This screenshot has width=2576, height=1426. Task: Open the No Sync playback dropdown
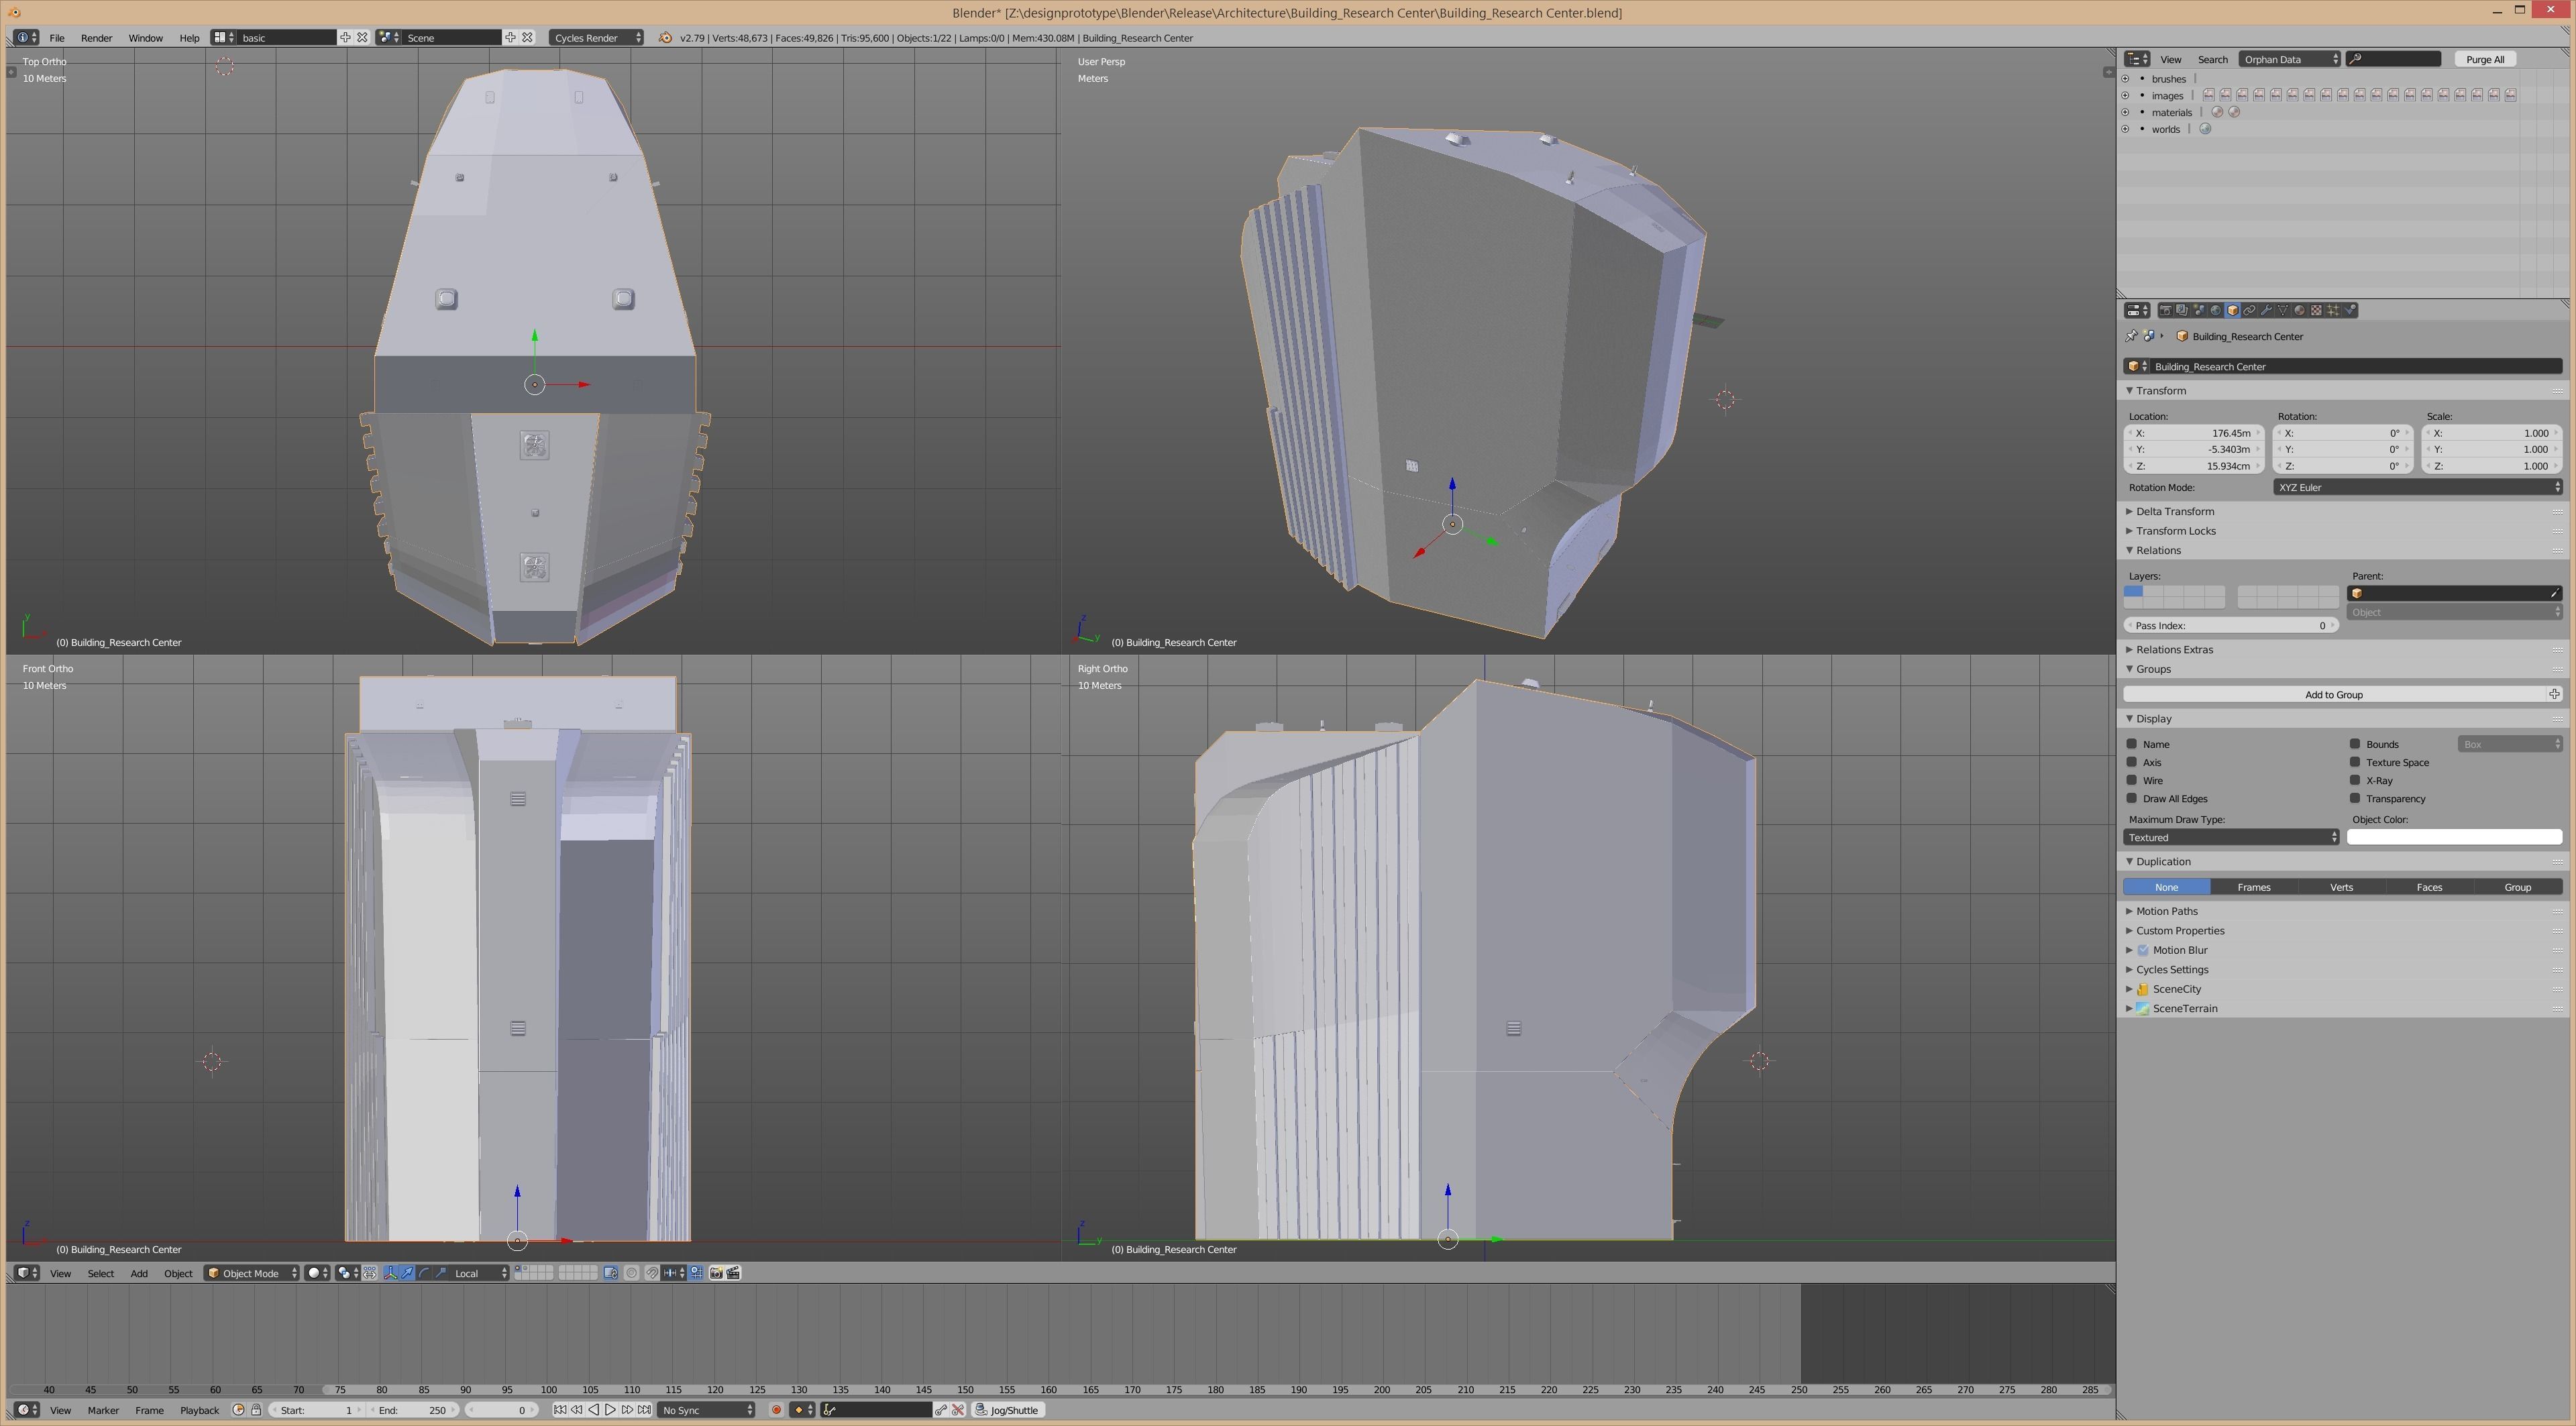point(707,1410)
